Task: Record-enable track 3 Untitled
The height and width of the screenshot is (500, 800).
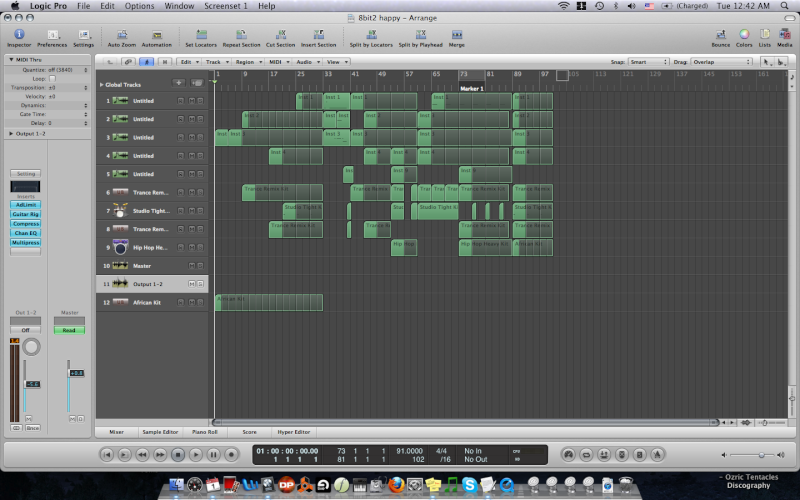Action: pyautogui.click(x=181, y=137)
